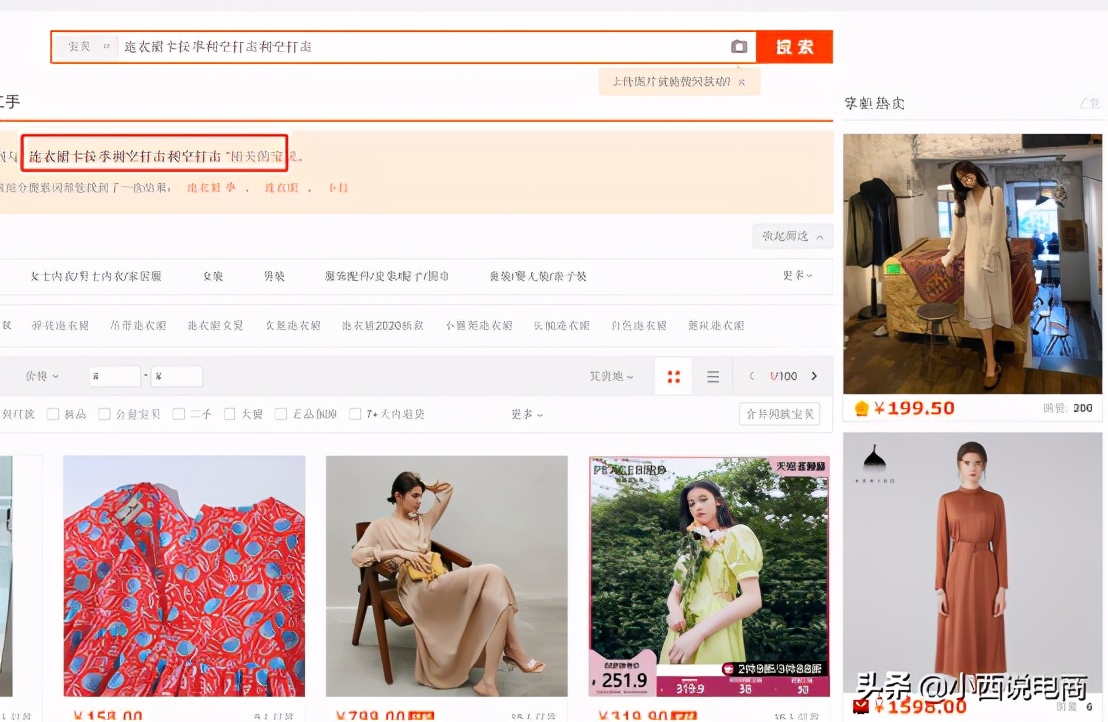The height and width of the screenshot is (722, 1108).
Task: Open the yellow dress product priced 251.9
Action: pyautogui.click(x=709, y=576)
